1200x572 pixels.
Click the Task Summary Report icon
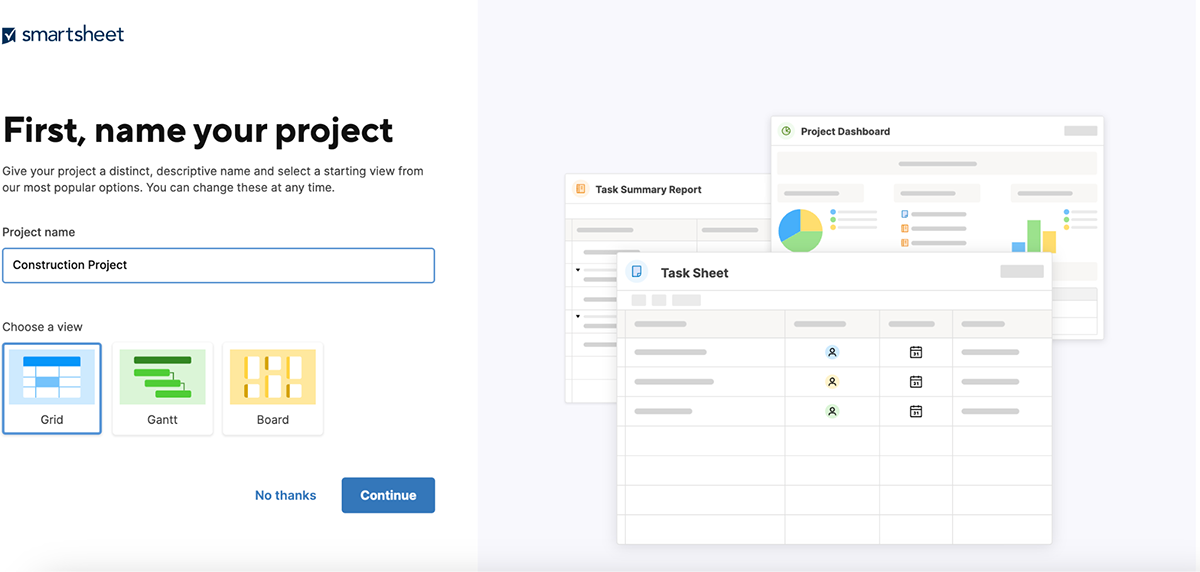coord(580,189)
